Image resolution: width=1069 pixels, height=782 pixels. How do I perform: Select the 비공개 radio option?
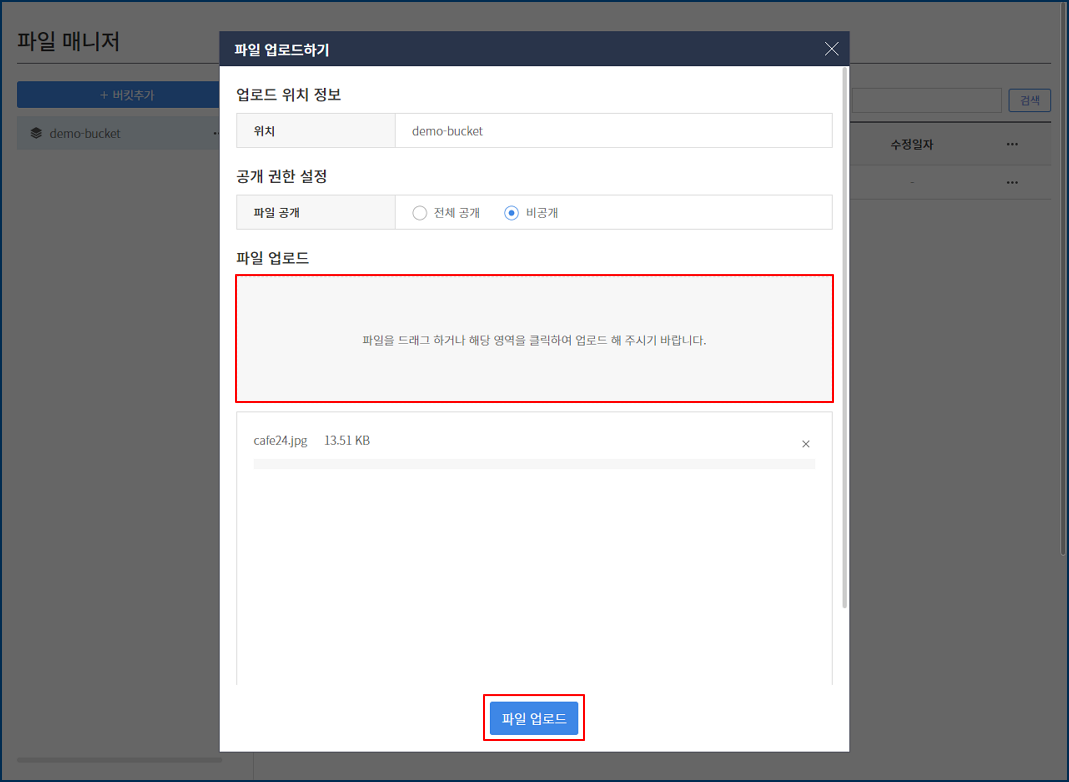[512, 213]
